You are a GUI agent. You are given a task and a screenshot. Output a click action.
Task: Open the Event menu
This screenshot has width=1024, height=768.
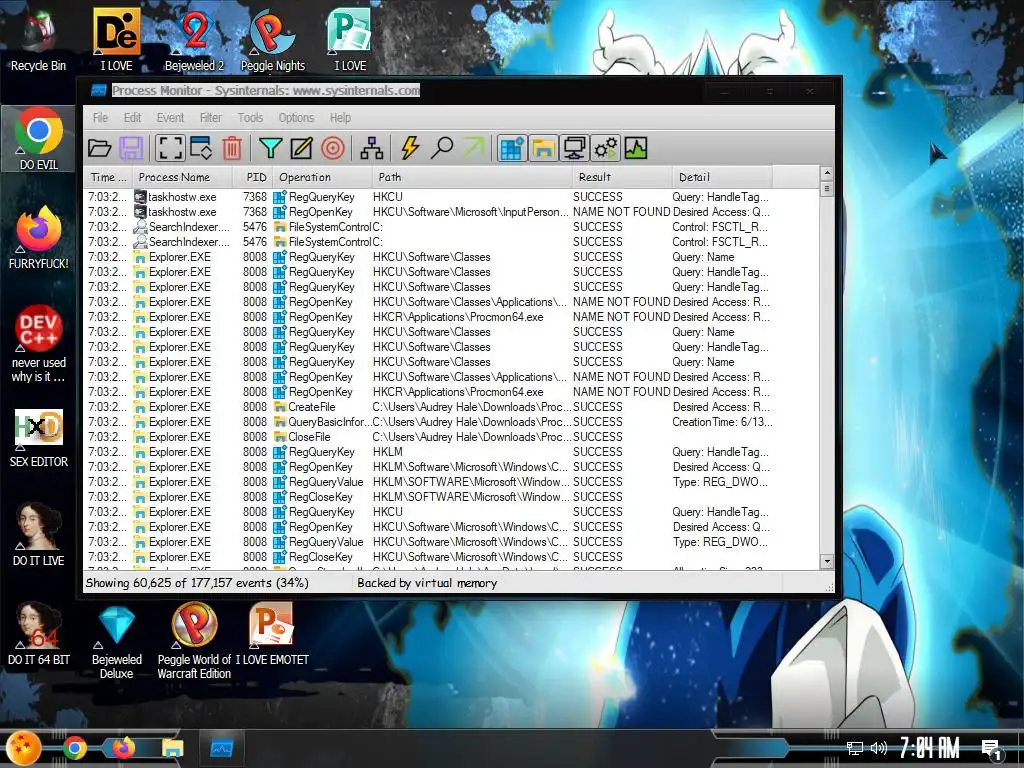(x=170, y=118)
